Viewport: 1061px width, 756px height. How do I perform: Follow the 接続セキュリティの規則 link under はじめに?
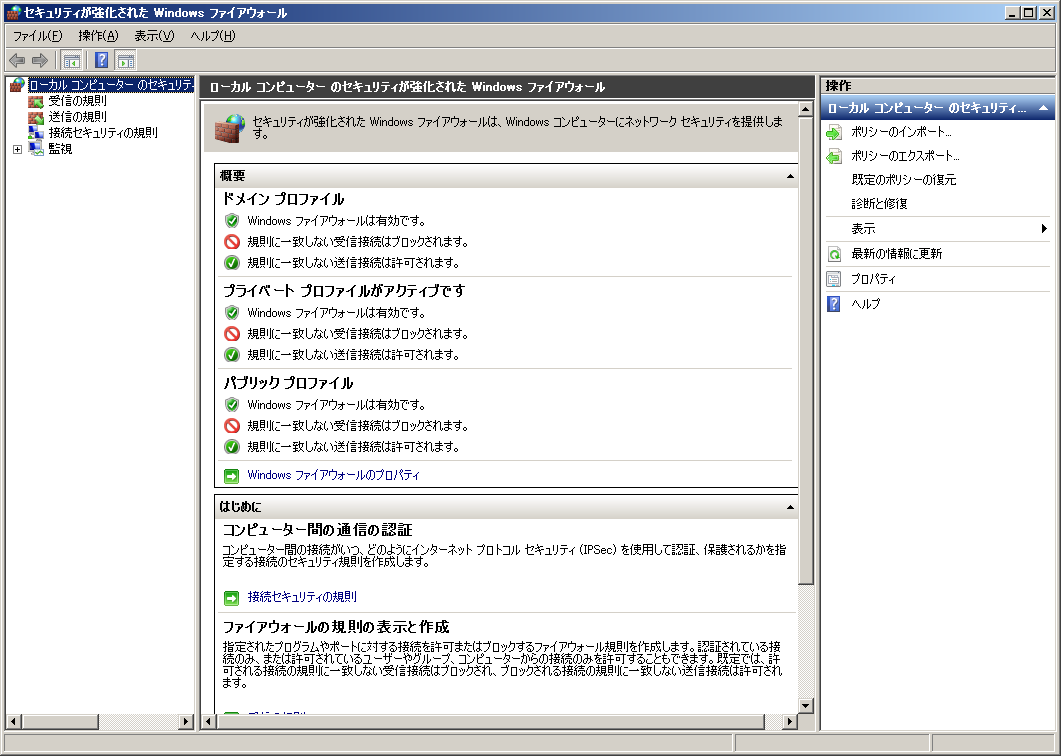pos(302,597)
